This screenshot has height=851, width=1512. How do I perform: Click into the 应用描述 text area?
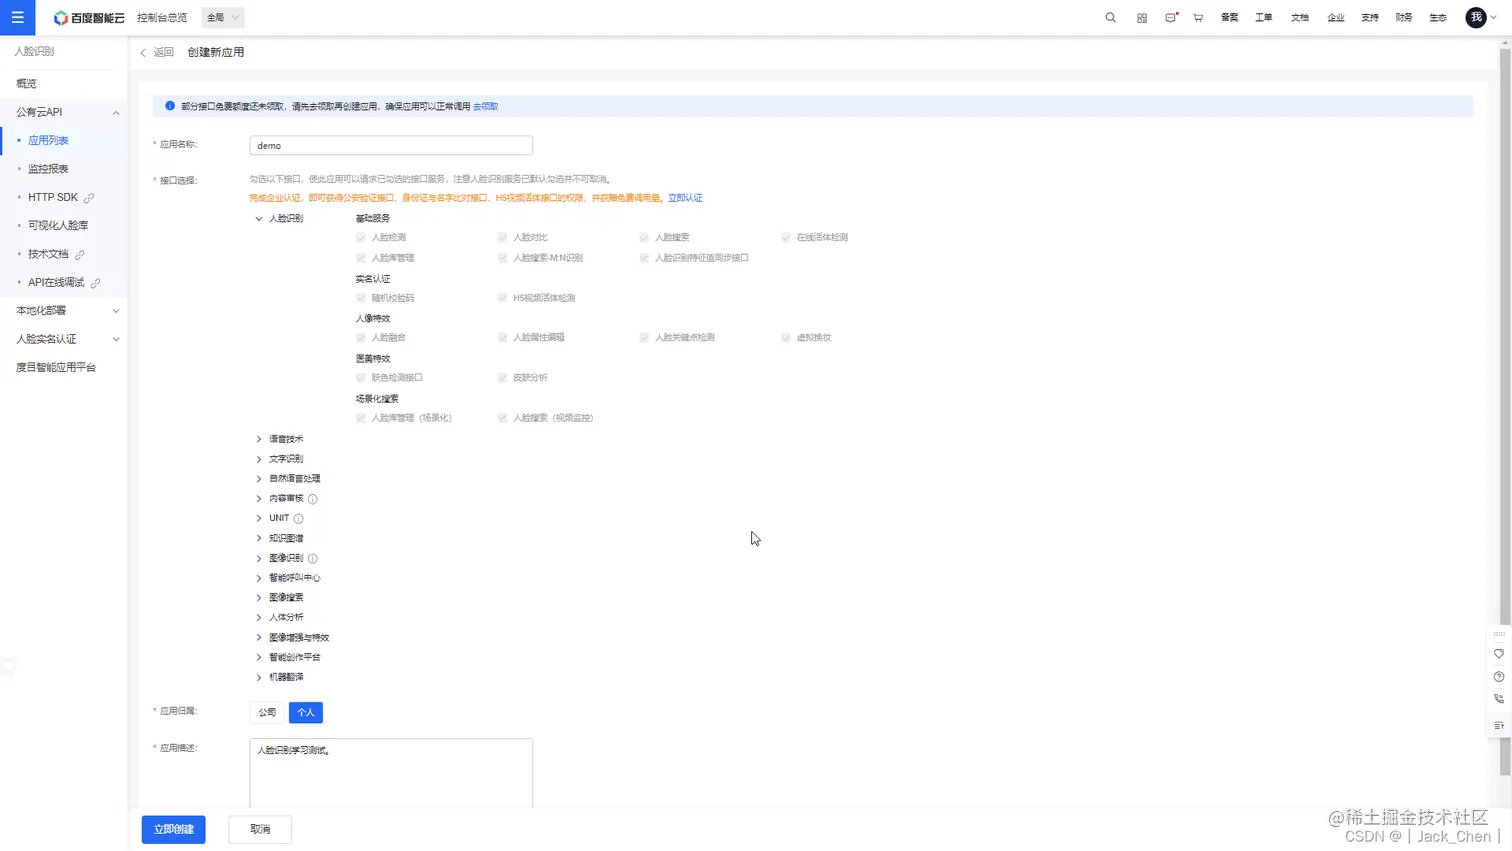[x=391, y=773]
